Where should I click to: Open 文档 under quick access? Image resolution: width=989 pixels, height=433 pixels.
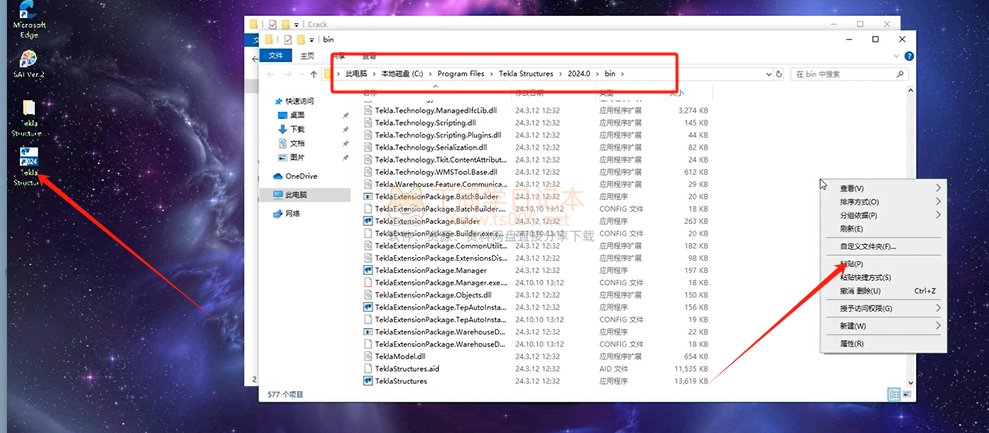(x=291, y=143)
